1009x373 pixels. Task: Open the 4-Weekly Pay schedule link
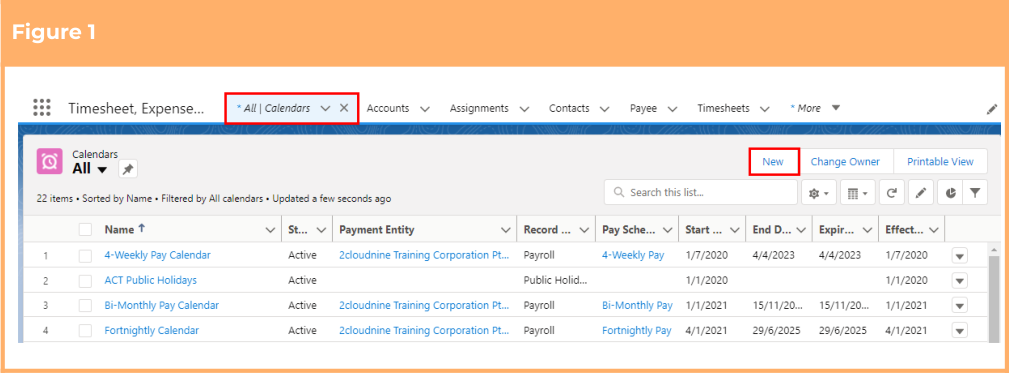pos(633,255)
